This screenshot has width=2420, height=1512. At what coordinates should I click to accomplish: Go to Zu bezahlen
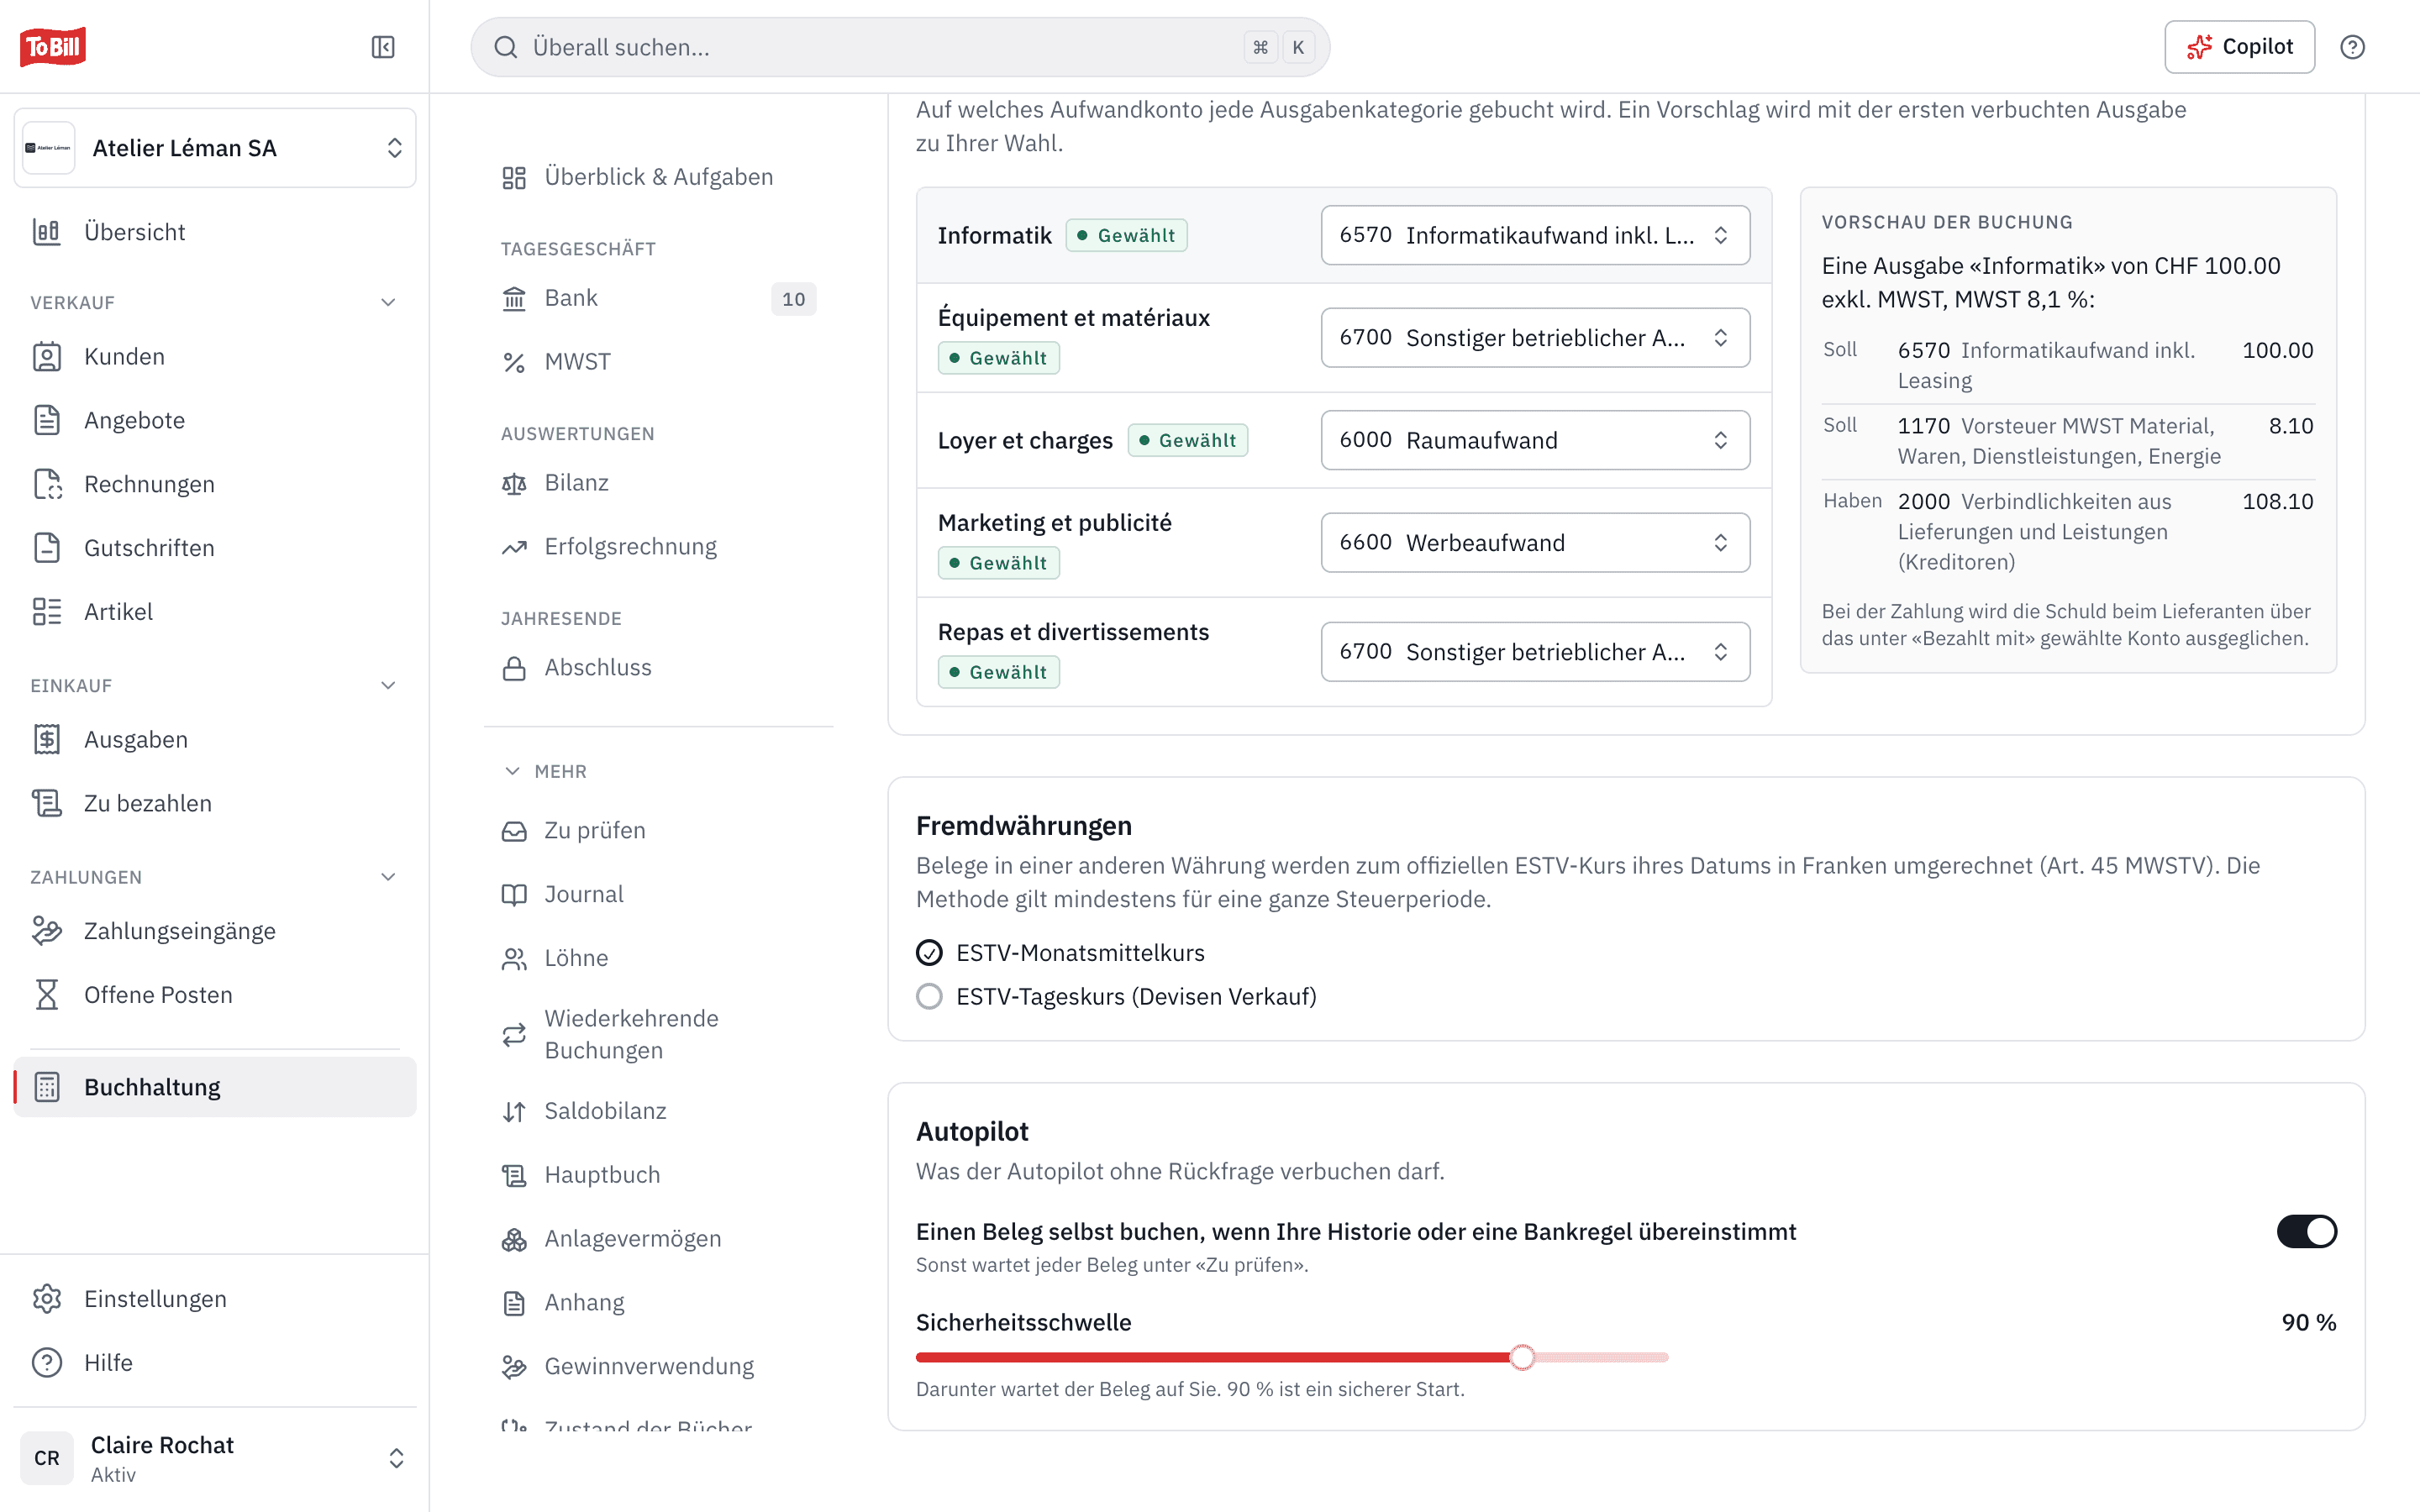pos(215,803)
